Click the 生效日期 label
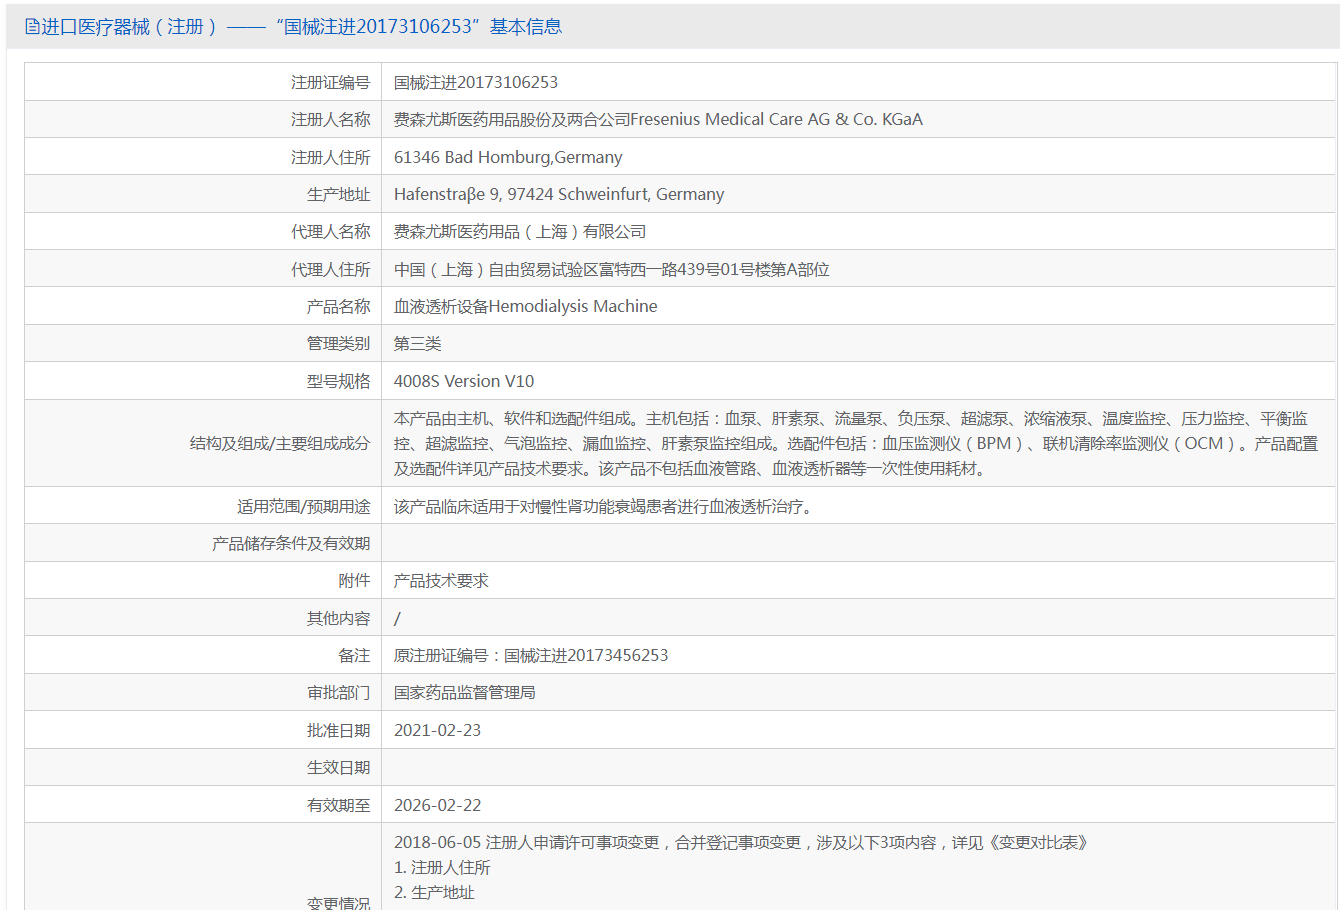 point(338,767)
